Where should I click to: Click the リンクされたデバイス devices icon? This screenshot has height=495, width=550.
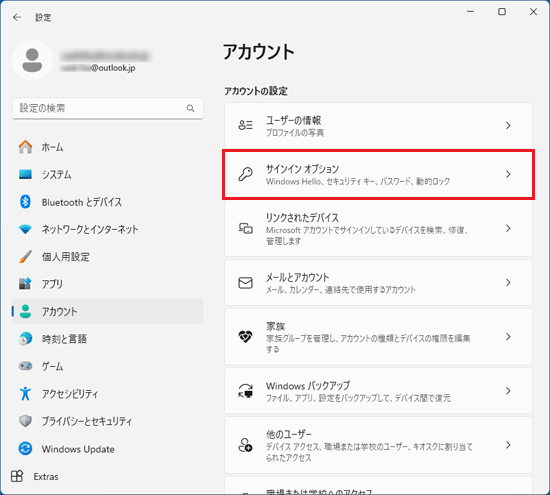(246, 228)
